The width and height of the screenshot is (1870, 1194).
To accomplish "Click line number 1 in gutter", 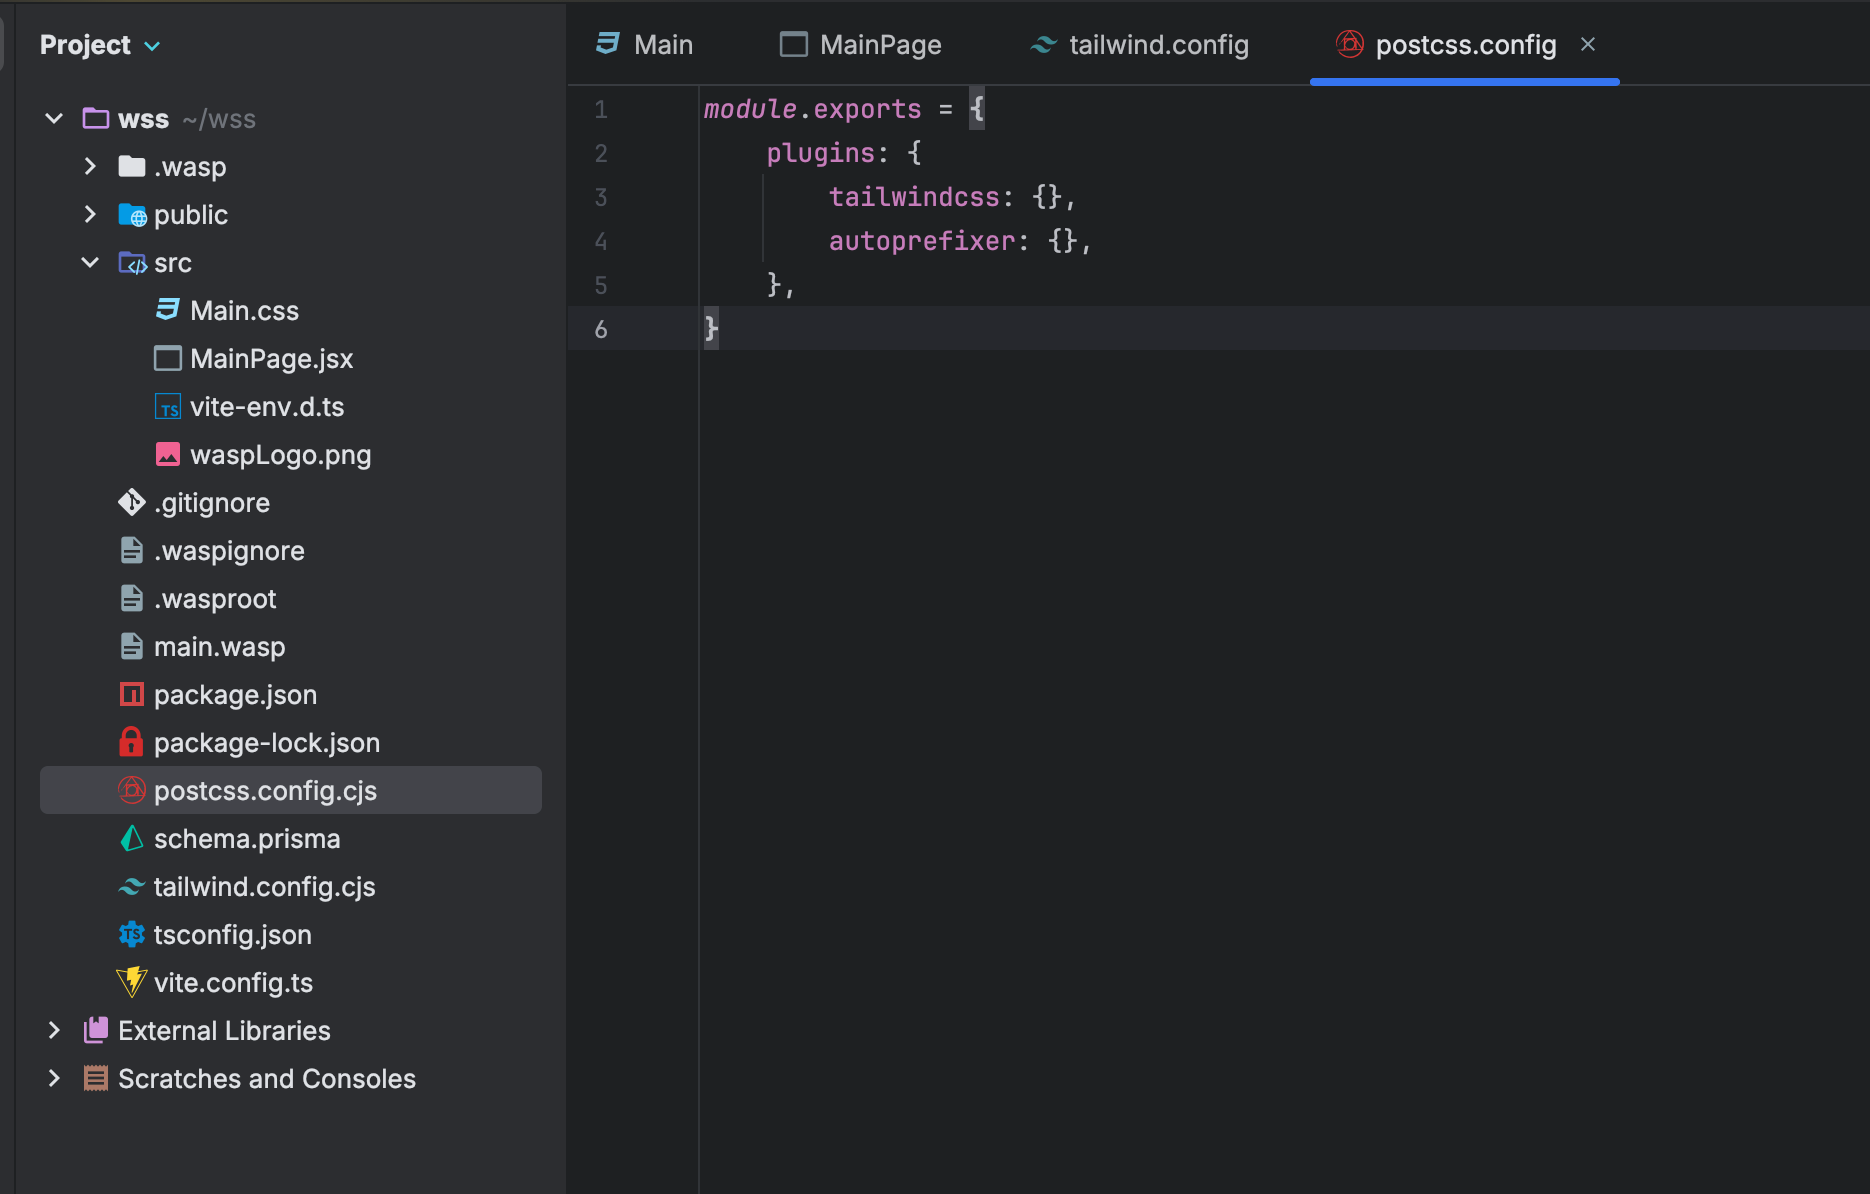I will (x=601, y=109).
